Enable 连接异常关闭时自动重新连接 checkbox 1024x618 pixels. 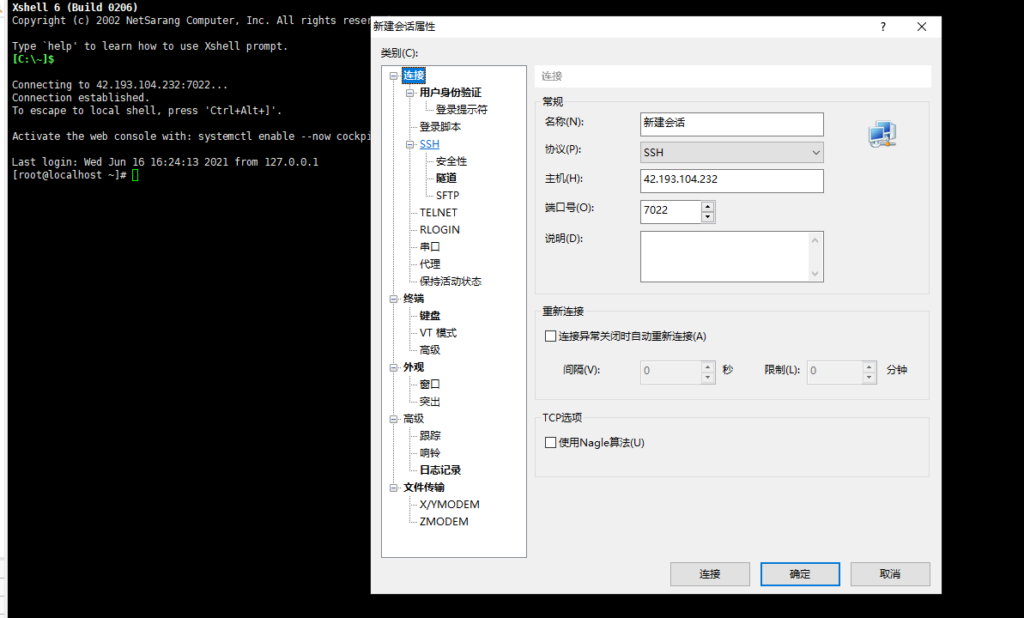click(550, 336)
